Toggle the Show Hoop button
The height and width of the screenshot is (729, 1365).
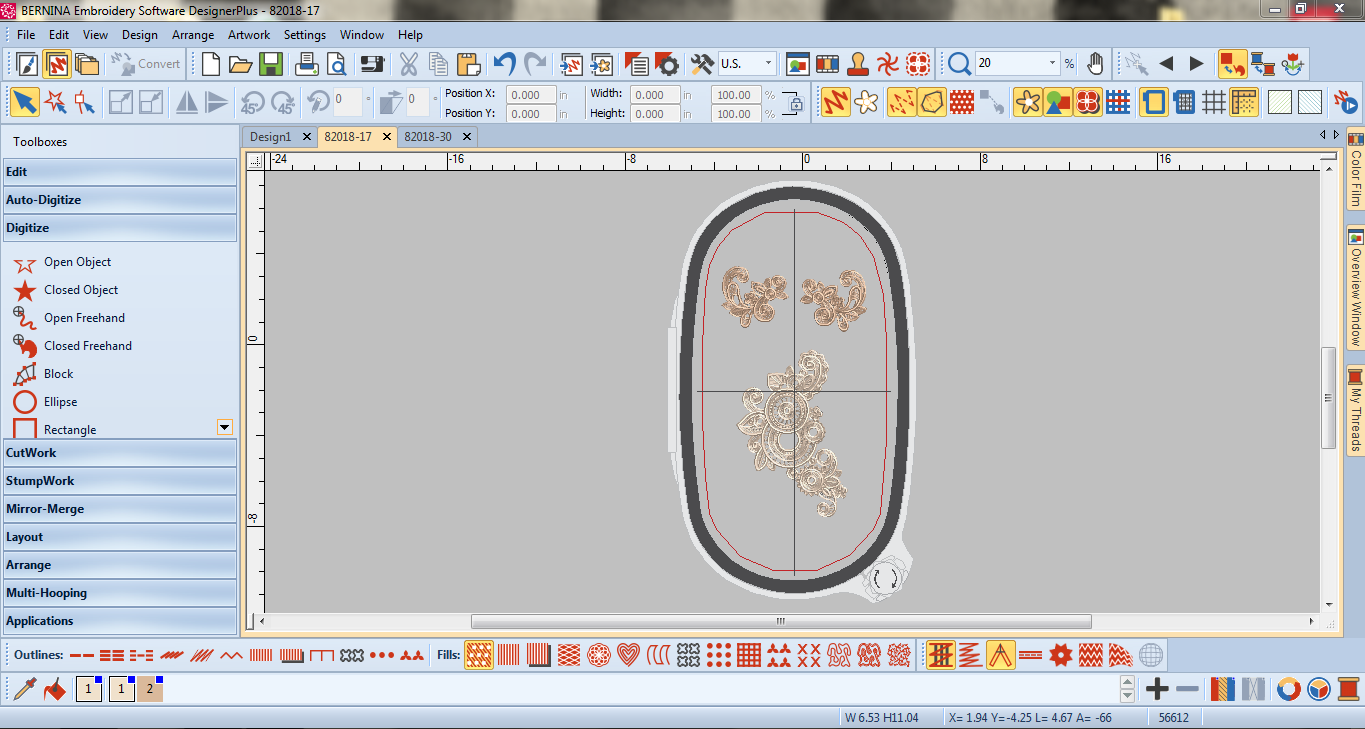(x=1154, y=102)
